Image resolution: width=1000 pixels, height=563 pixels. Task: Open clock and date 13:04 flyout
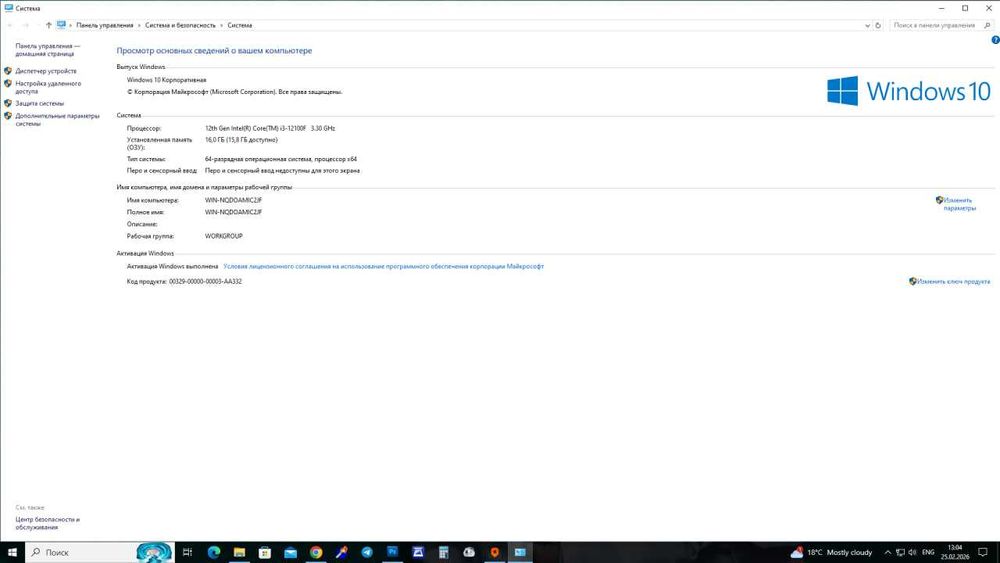click(955, 552)
